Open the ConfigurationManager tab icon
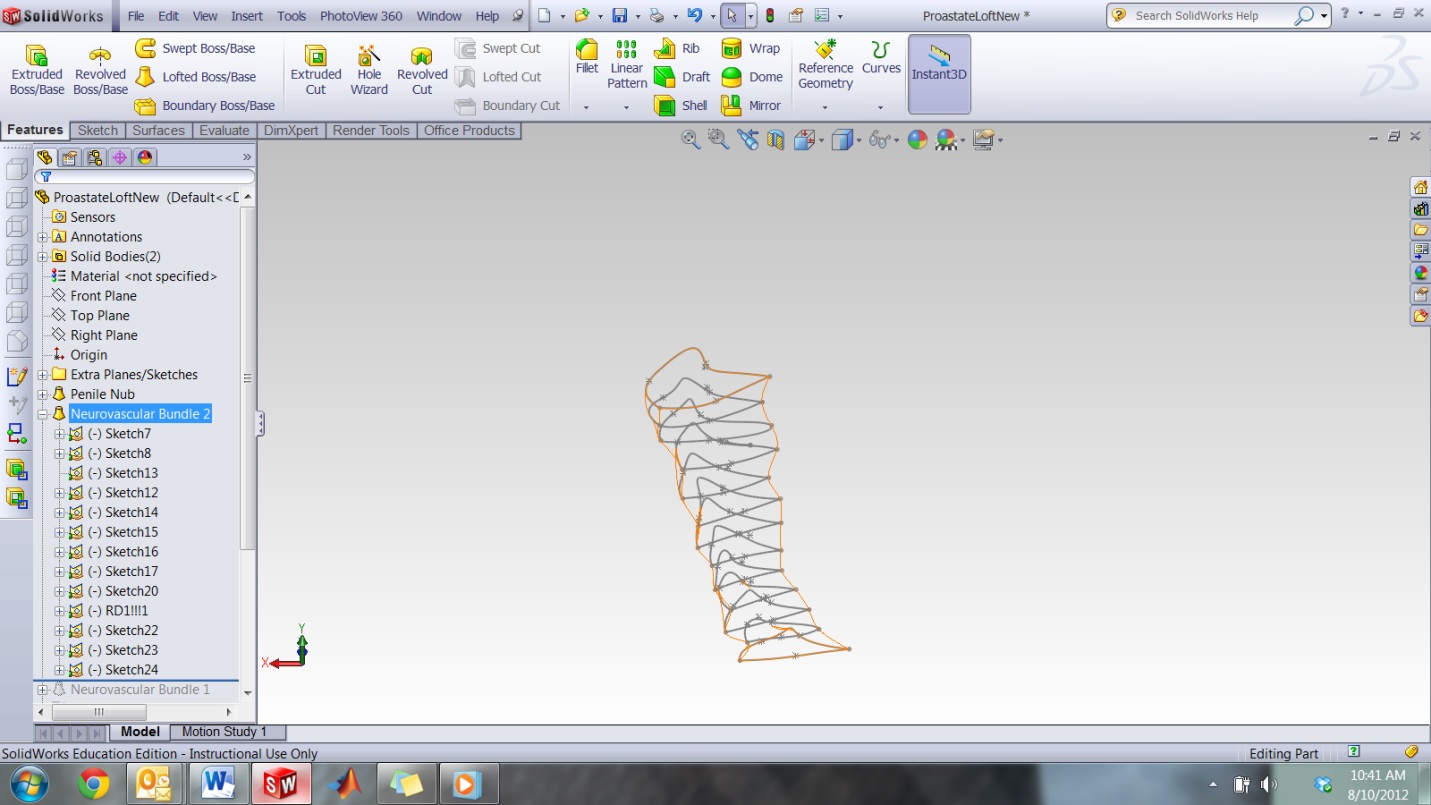1431x805 pixels. pyautogui.click(x=94, y=157)
